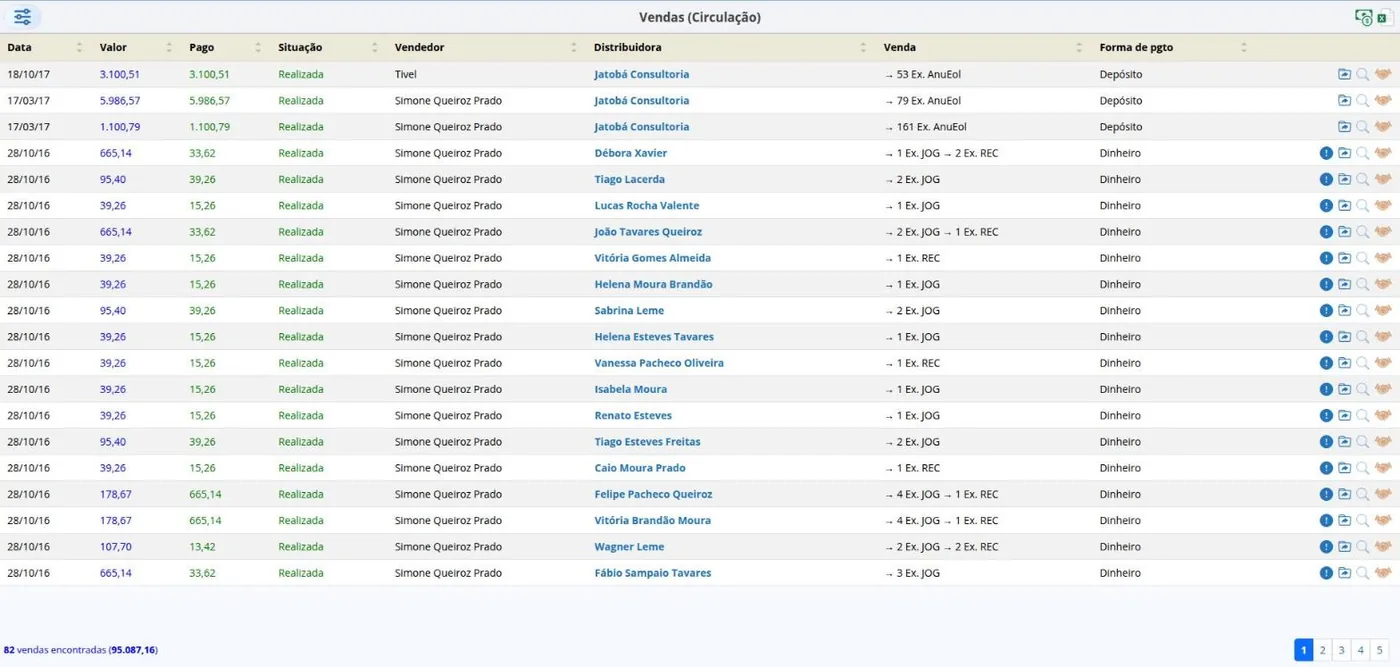This screenshot has height=667, width=1400.
Task: Click the blue alert icon in Débora Xavier's row
Action: click(1326, 153)
